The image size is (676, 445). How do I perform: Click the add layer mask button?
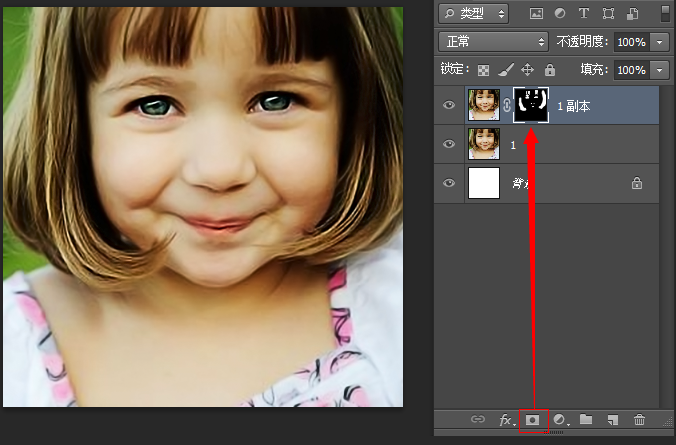[x=533, y=420]
